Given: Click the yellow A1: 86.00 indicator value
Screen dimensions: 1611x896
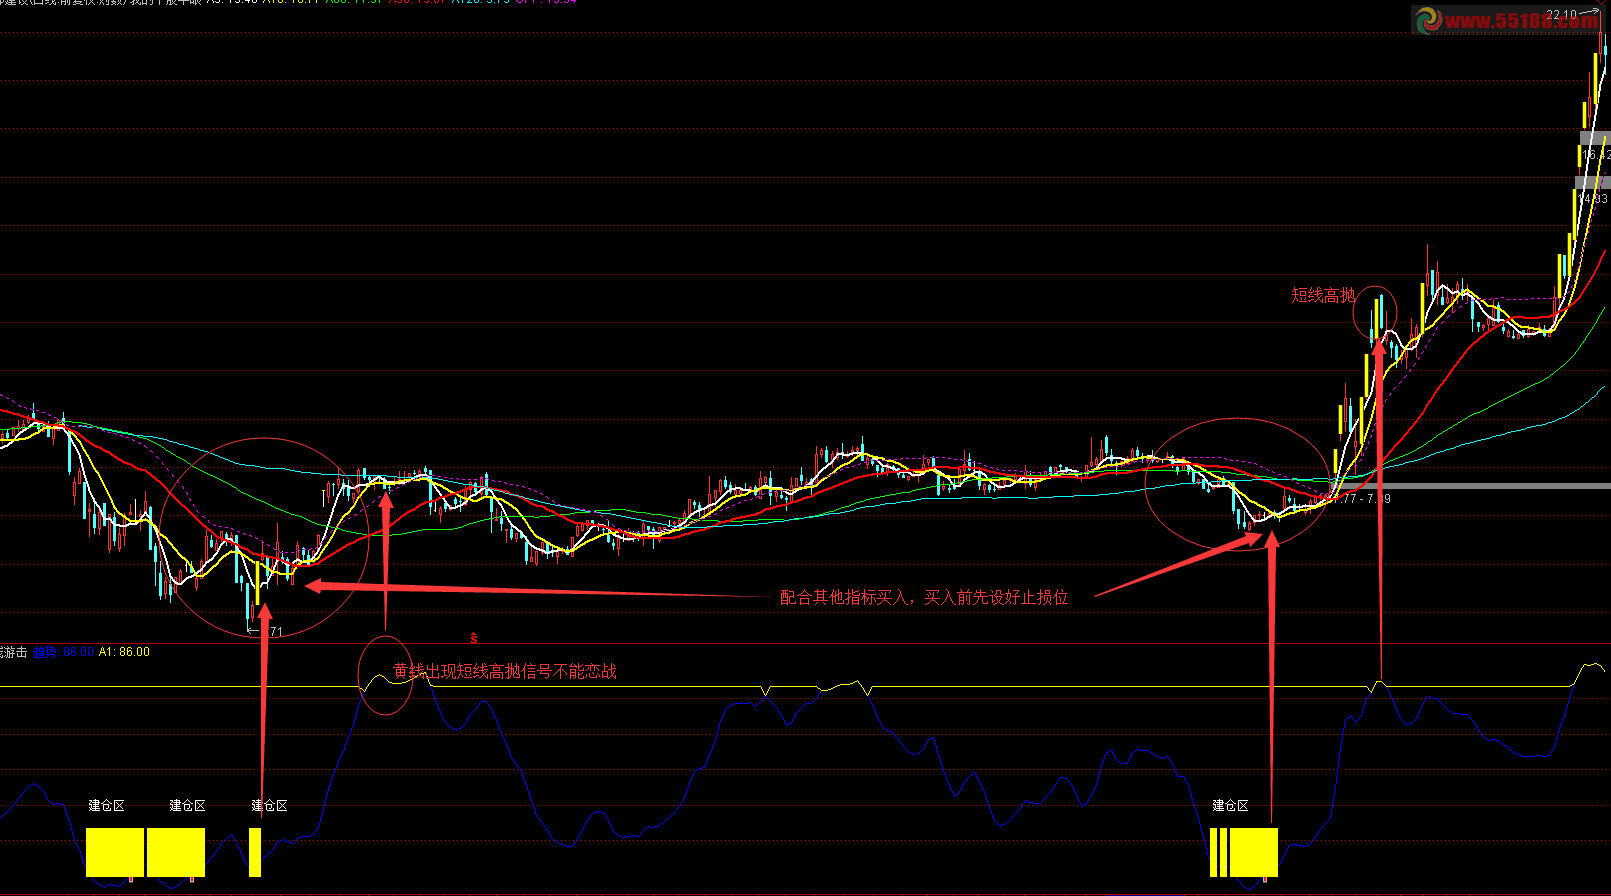Looking at the screenshot, I should pos(124,652).
